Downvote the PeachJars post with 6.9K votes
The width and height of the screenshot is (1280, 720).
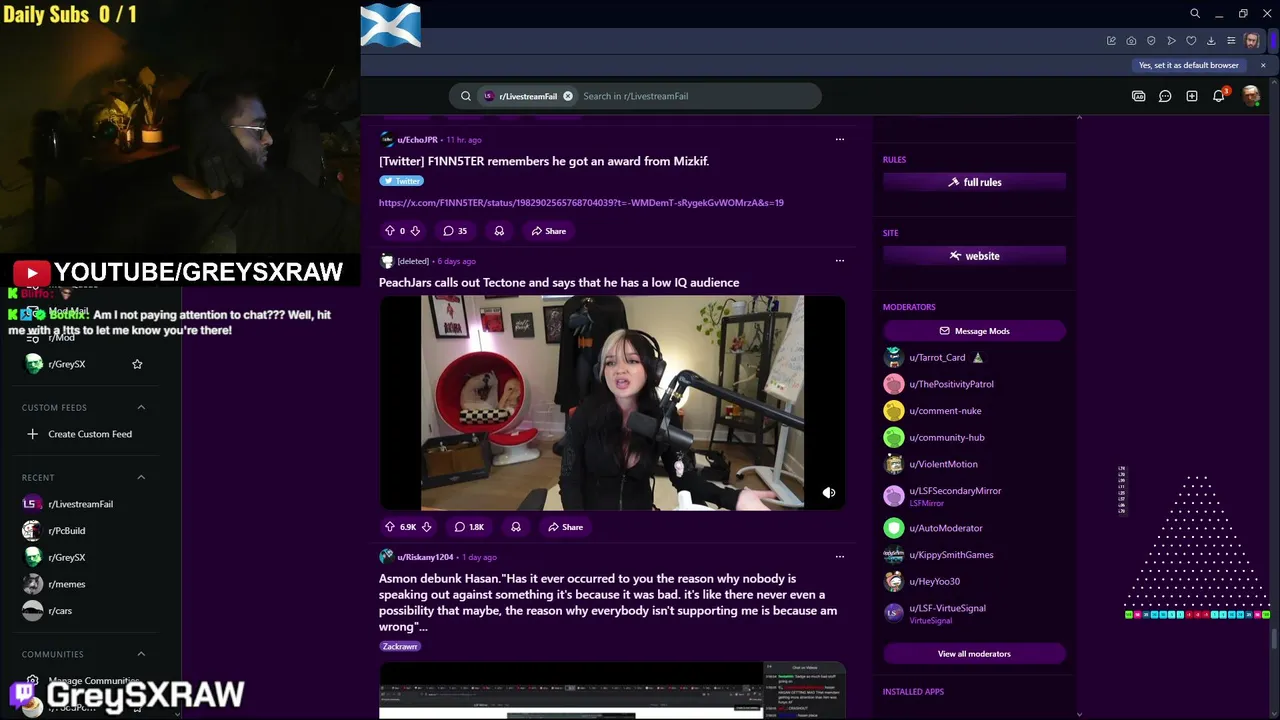pos(427,527)
